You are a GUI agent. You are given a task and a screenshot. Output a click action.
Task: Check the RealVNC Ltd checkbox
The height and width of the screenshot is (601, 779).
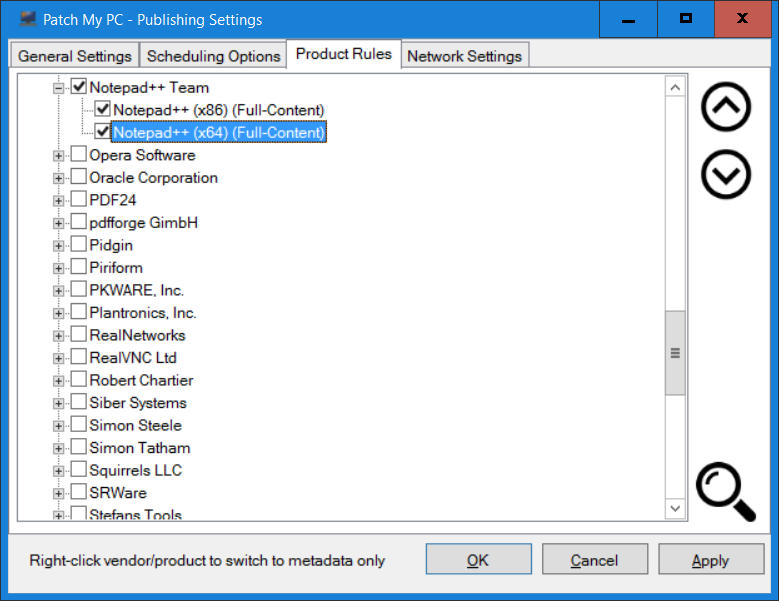coord(78,357)
